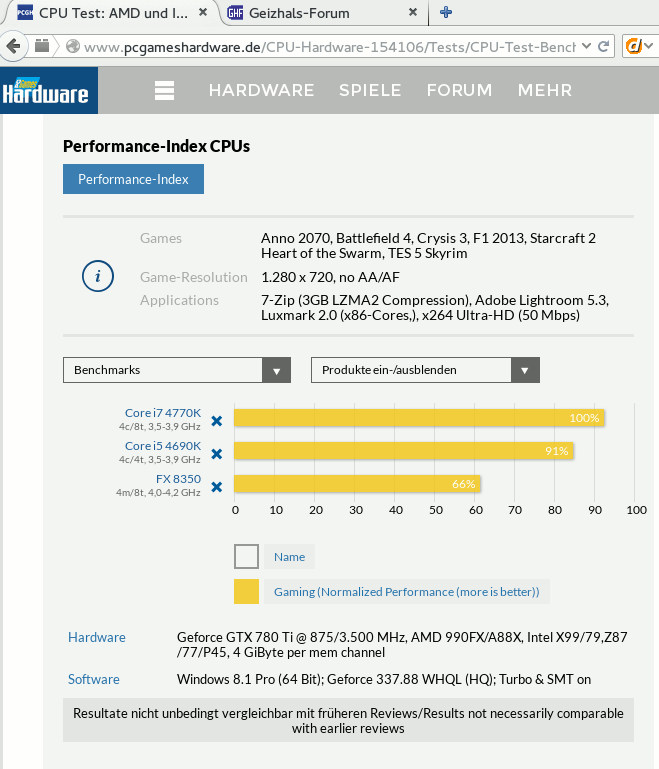Open the hamburger menu icon
This screenshot has height=769, width=659.
click(x=165, y=90)
